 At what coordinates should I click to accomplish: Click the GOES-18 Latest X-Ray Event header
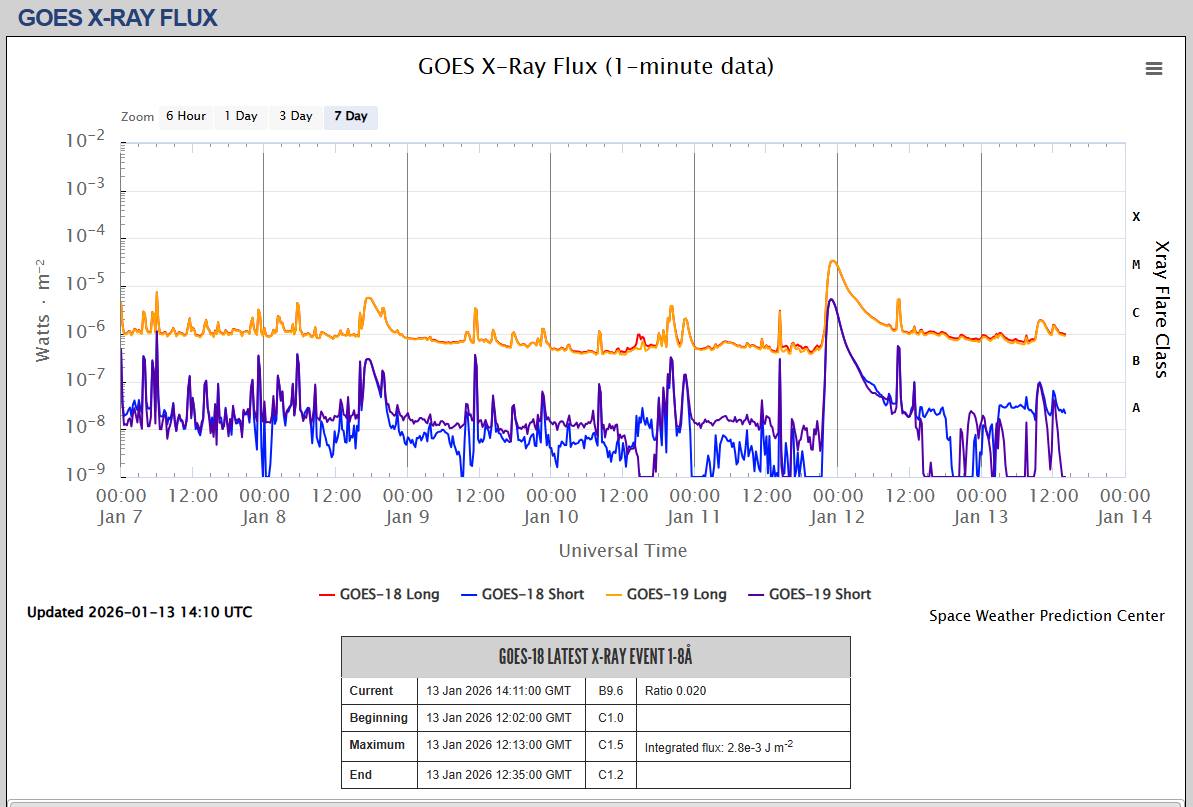point(595,657)
